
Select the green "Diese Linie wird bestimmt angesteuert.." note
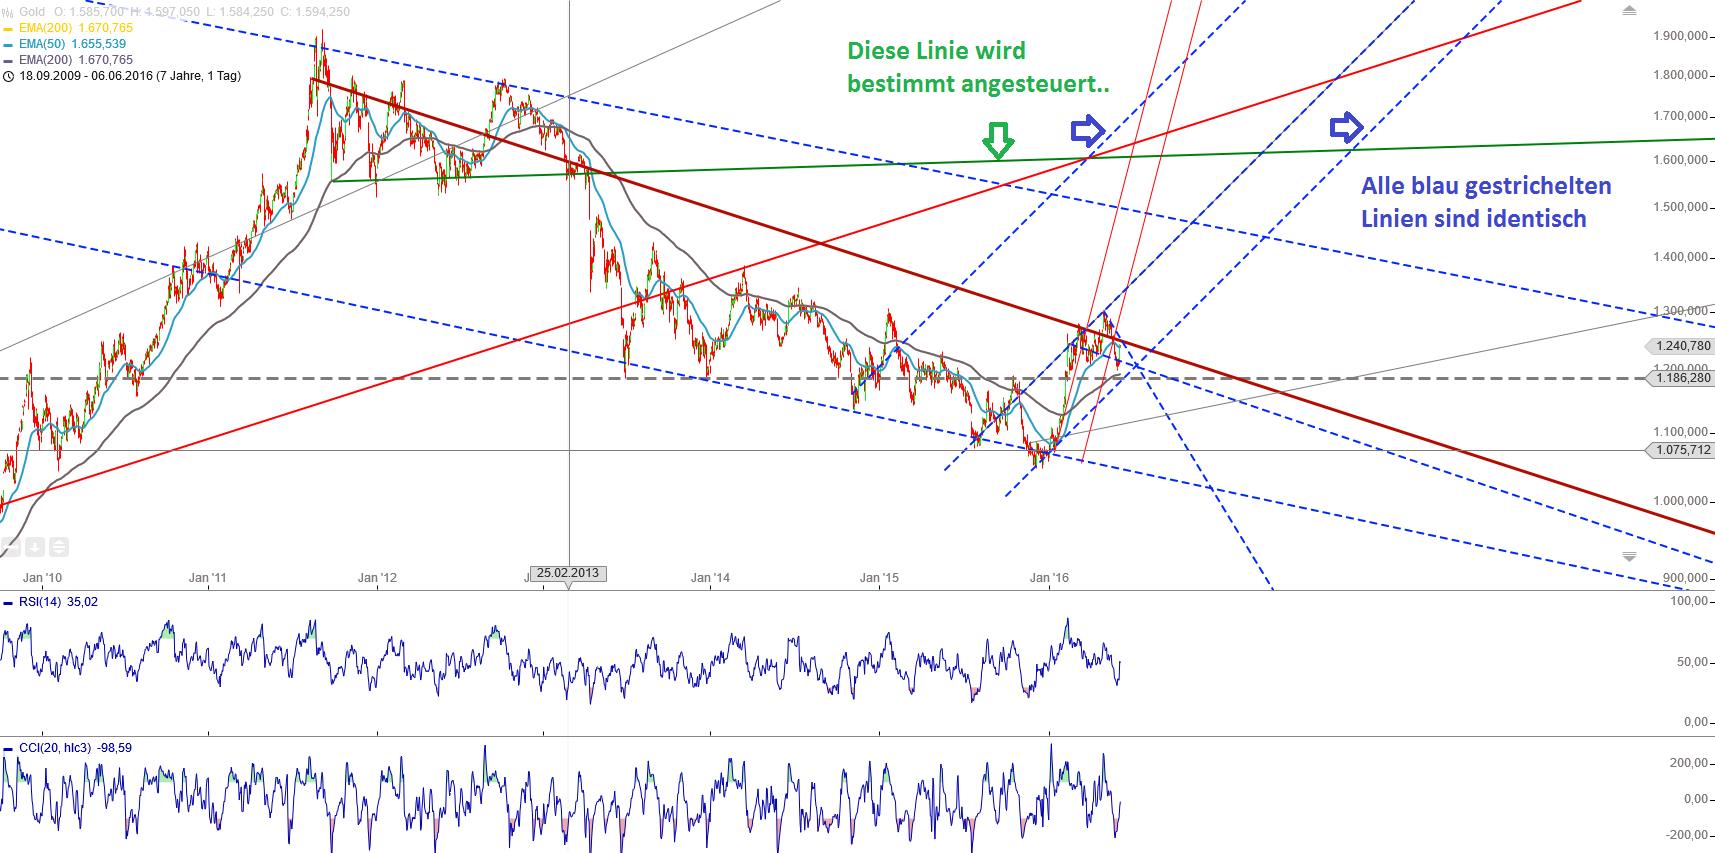pos(978,67)
